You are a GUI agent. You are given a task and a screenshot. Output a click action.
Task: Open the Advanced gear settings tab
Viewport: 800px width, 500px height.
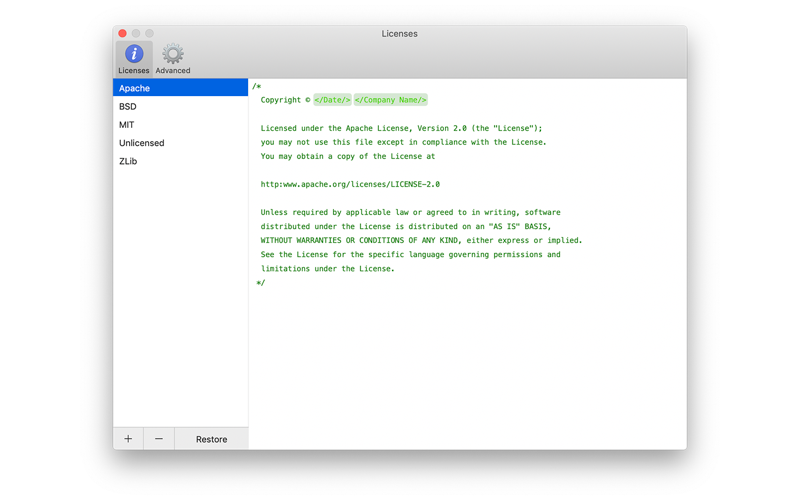coord(172,59)
